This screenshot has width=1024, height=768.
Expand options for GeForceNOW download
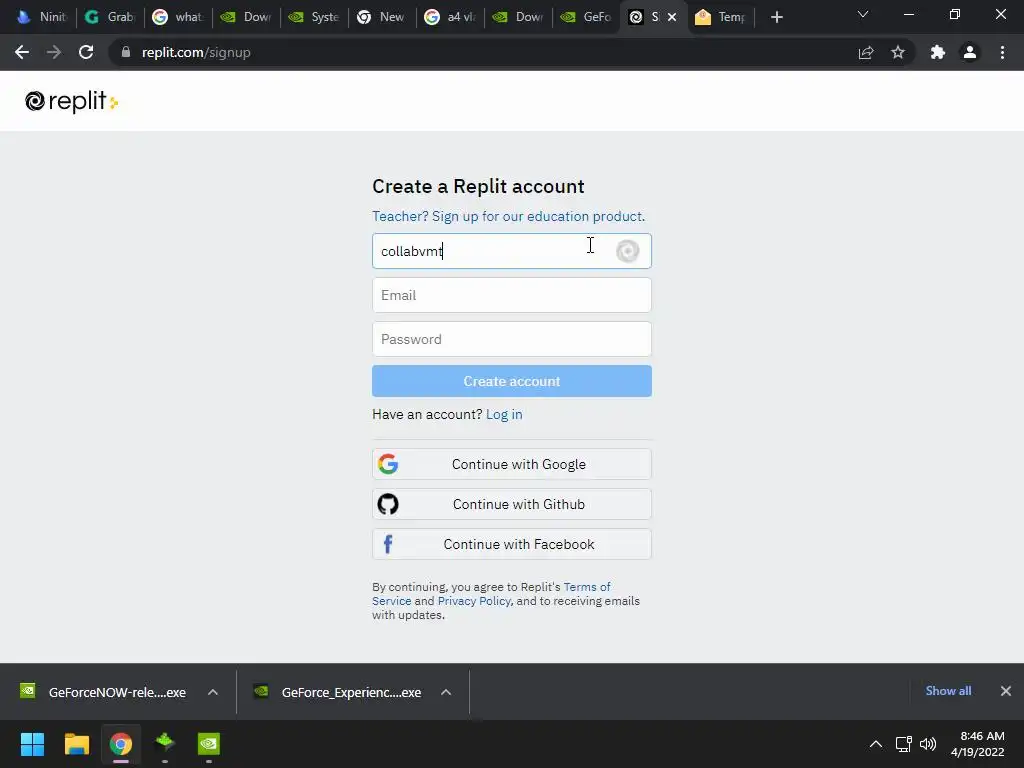[x=213, y=692]
